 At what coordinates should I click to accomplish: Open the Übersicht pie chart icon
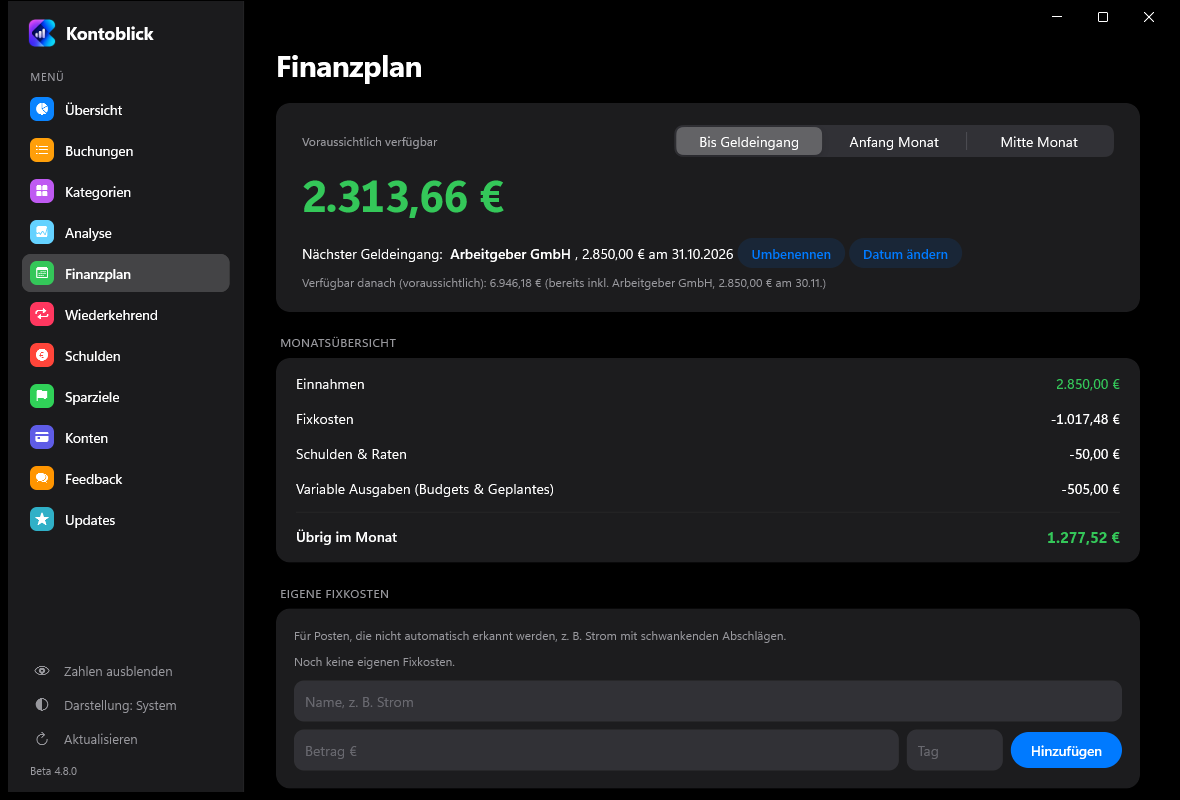tap(42, 109)
